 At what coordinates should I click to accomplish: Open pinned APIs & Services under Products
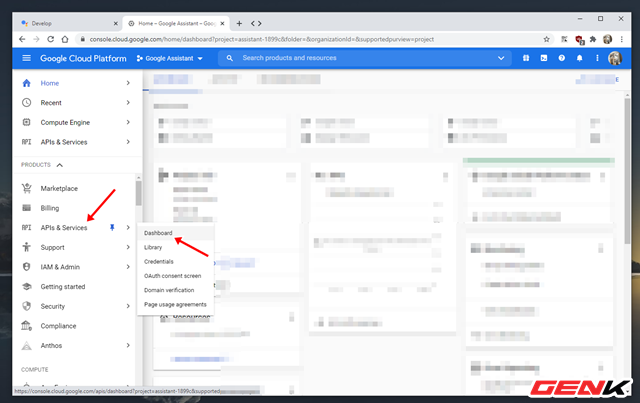pos(64,227)
